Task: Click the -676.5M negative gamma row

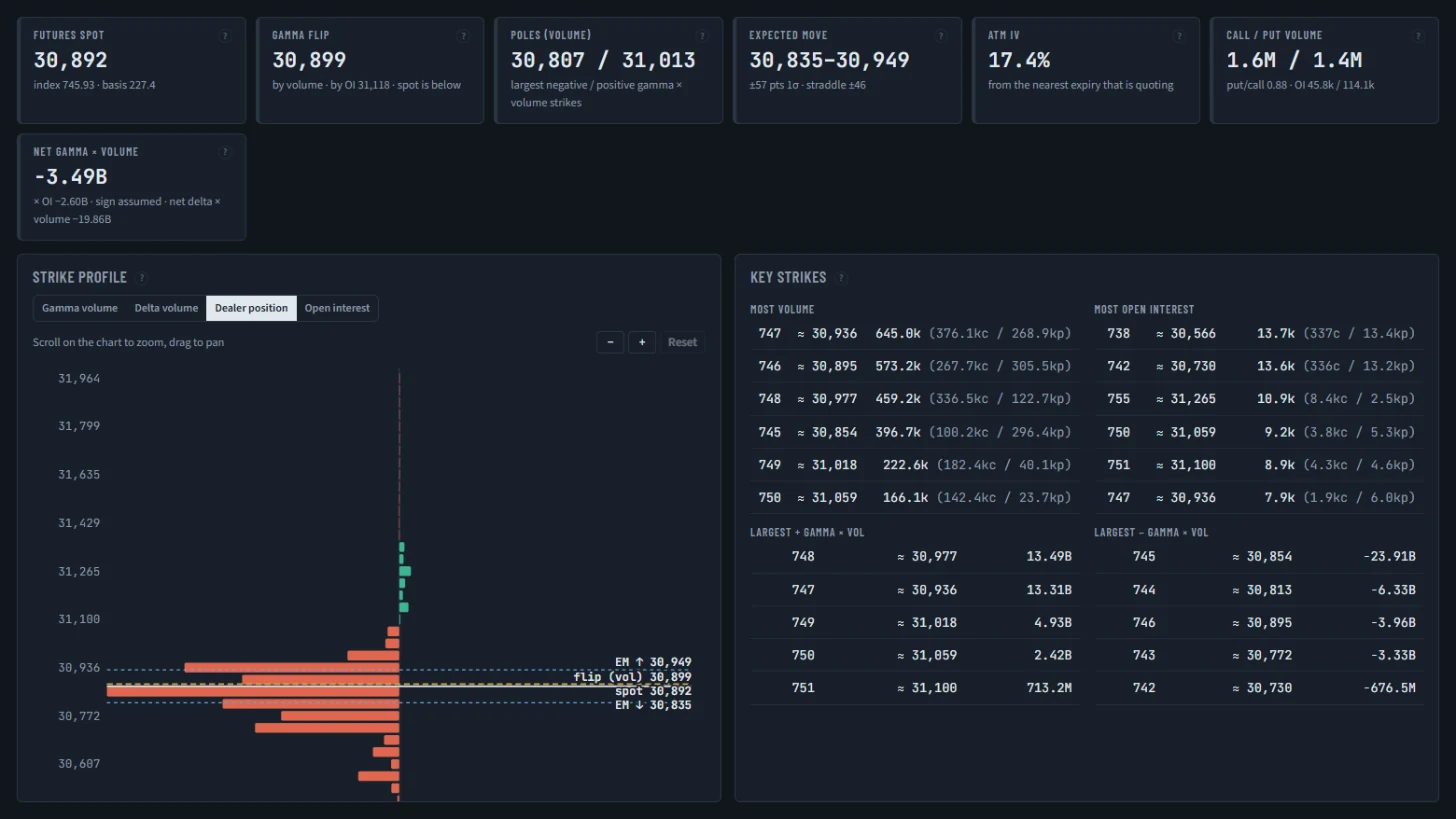Action: pos(1259,688)
